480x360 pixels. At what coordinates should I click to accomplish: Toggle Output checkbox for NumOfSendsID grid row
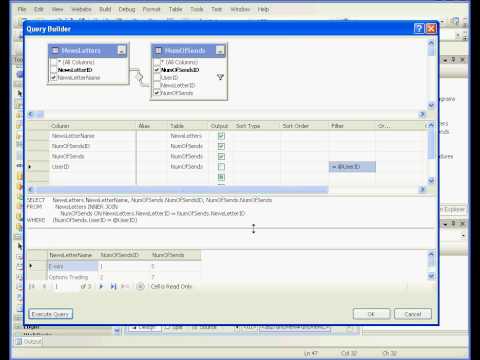pos(221,146)
